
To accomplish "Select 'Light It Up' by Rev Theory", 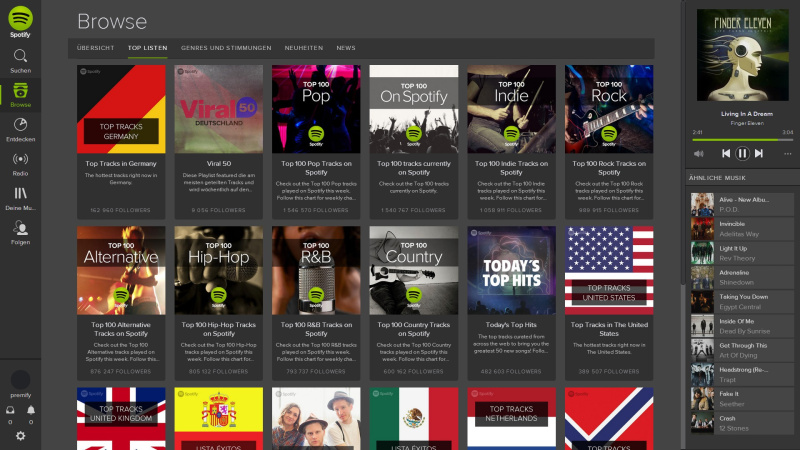I will pos(742,253).
